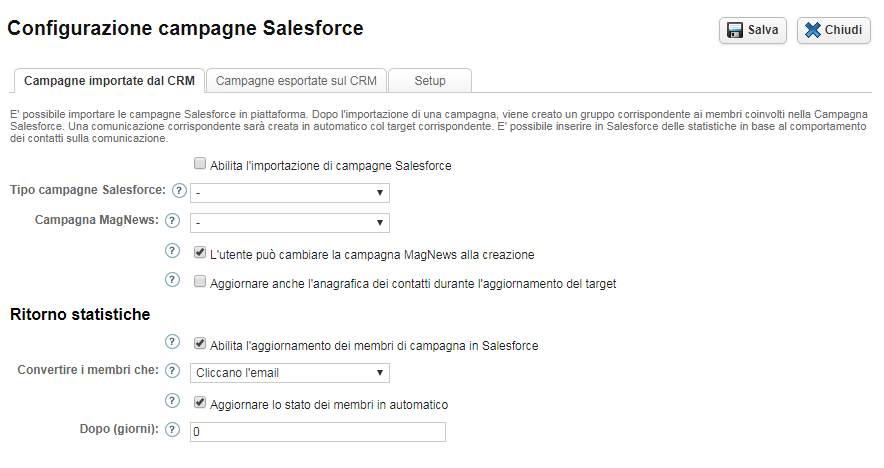Screen dimensions: 884x468
Task: Enable Abilita l'importazione di campagne Salesforce checkbox
Action: [x=200, y=164]
